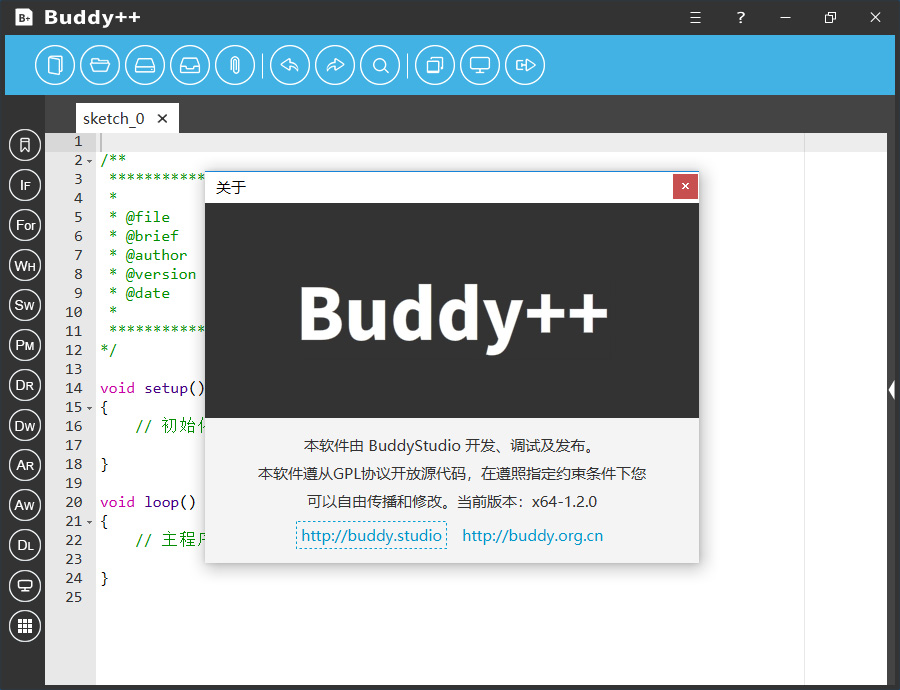Click the DR sidebar button
This screenshot has height=690, width=900.
click(25, 385)
